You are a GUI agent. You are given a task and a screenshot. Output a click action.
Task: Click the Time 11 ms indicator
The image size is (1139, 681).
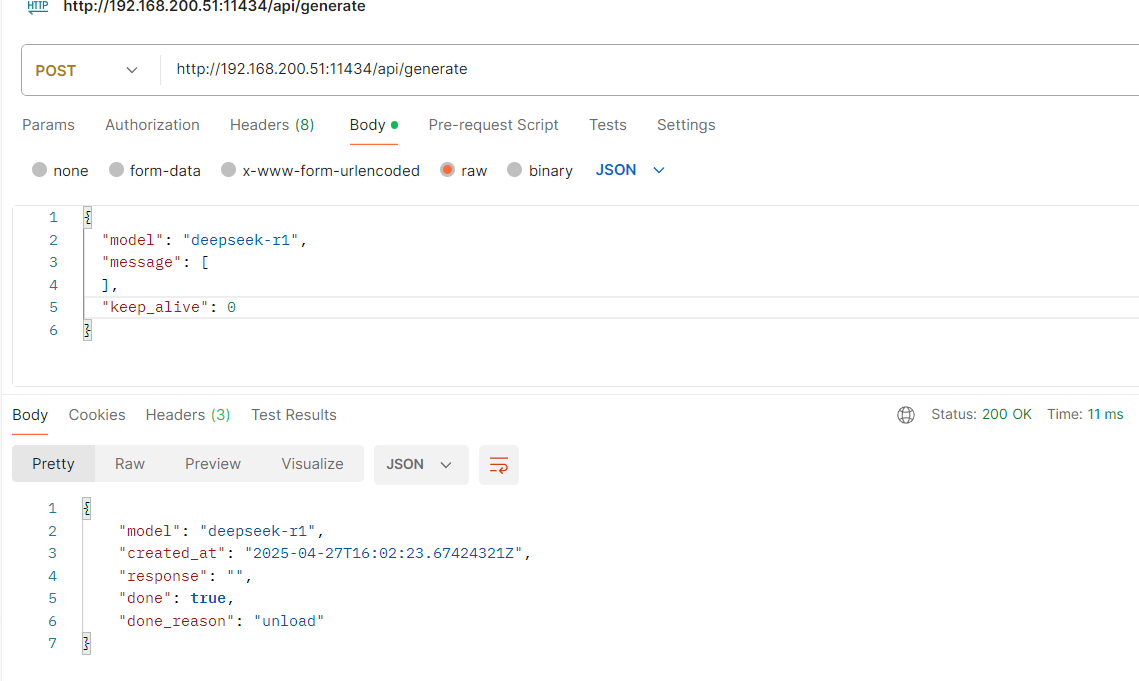(1085, 414)
